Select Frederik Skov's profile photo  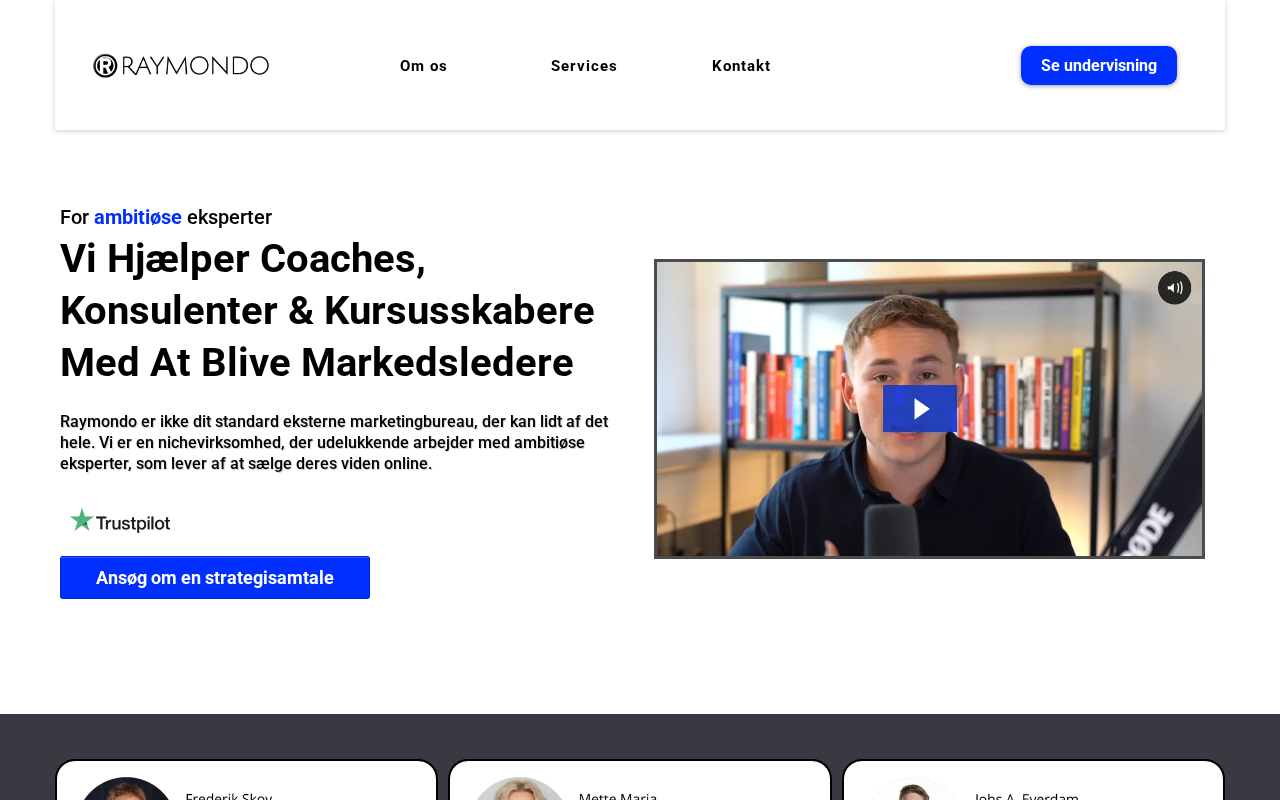click(x=126, y=789)
